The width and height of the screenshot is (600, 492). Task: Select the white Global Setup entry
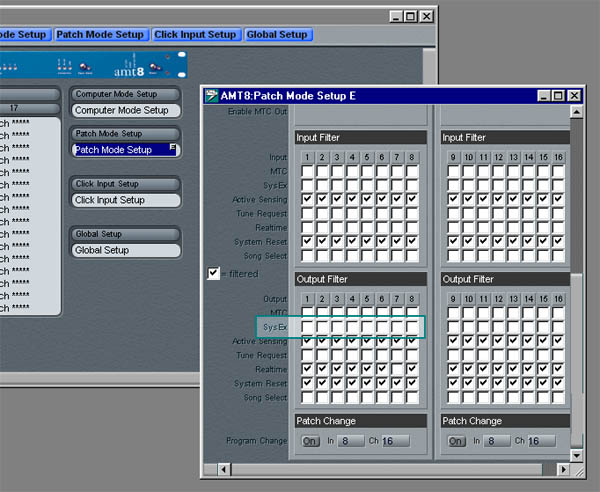coord(126,250)
